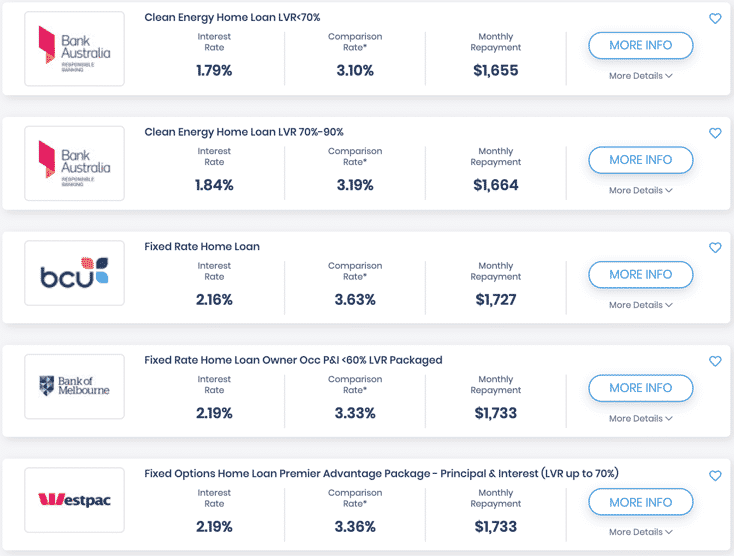Save bcu Fixed Rate loan with heart
The width and height of the screenshot is (734, 556).
pyautogui.click(x=715, y=248)
